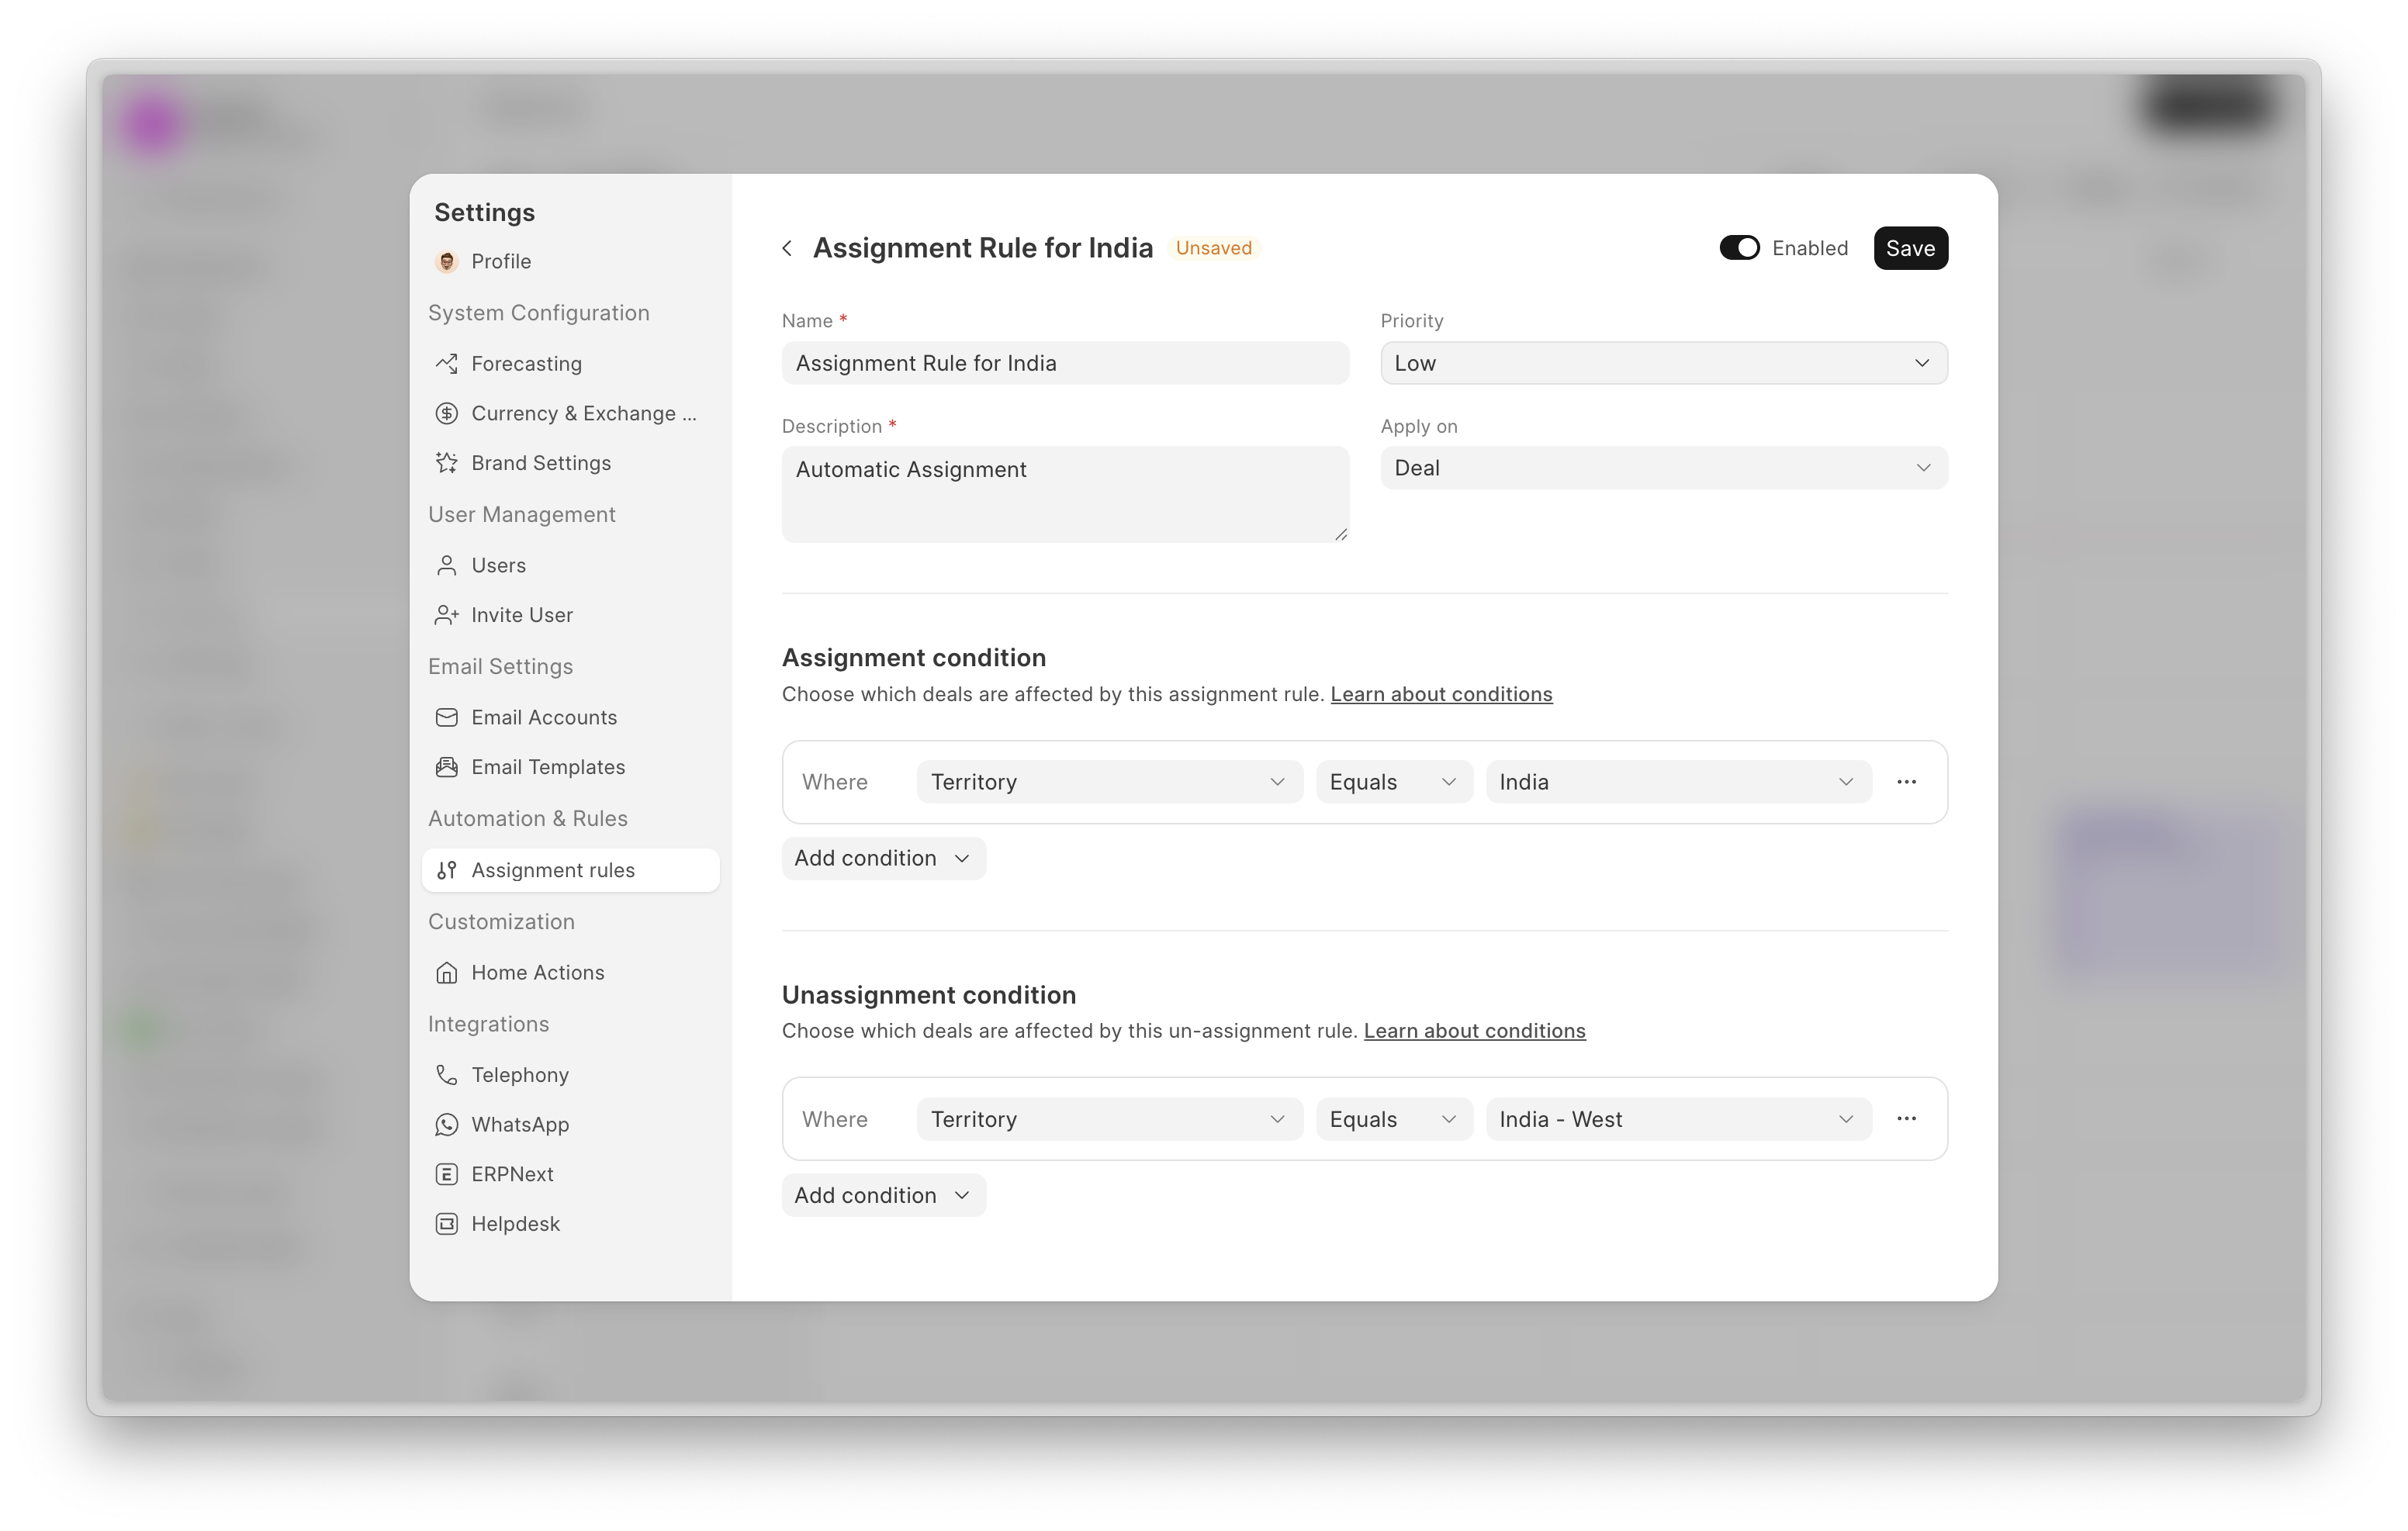Image resolution: width=2408 pixels, height=1531 pixels.
Task: Click the Email Templates icon
Action: click(446, 767)
